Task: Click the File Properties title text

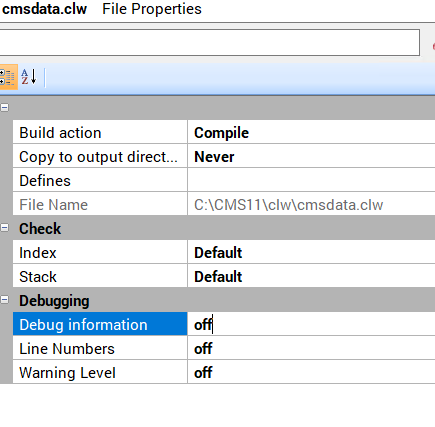Action: click(152, 9)
